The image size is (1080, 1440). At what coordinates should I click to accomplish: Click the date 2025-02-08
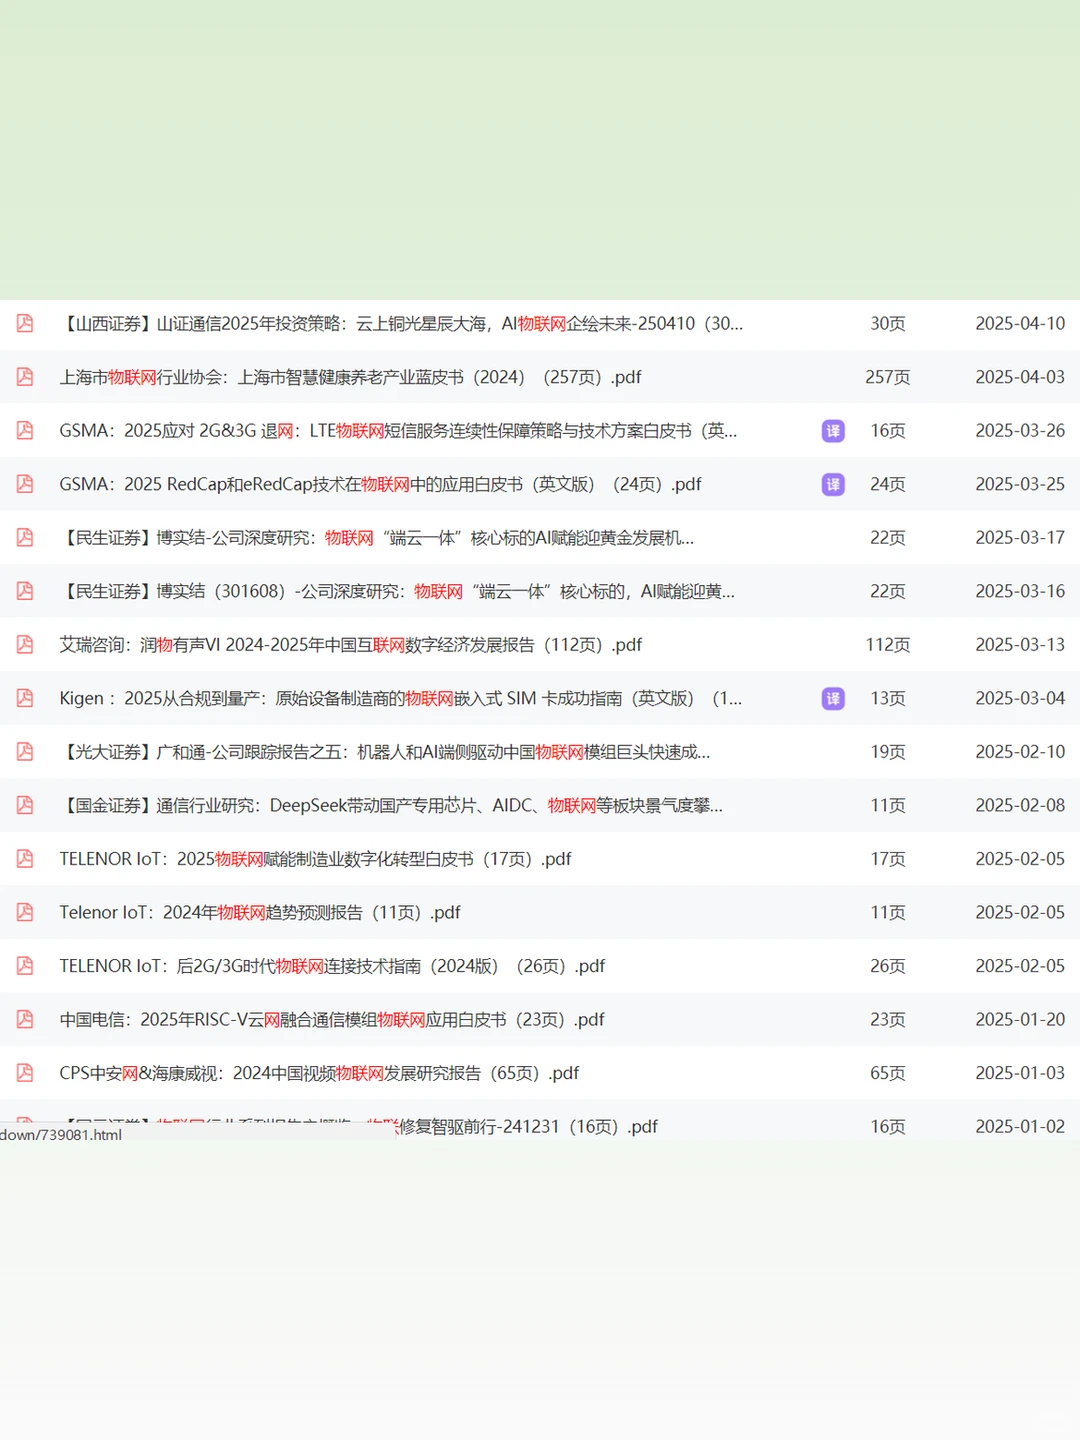[1020, 805]
